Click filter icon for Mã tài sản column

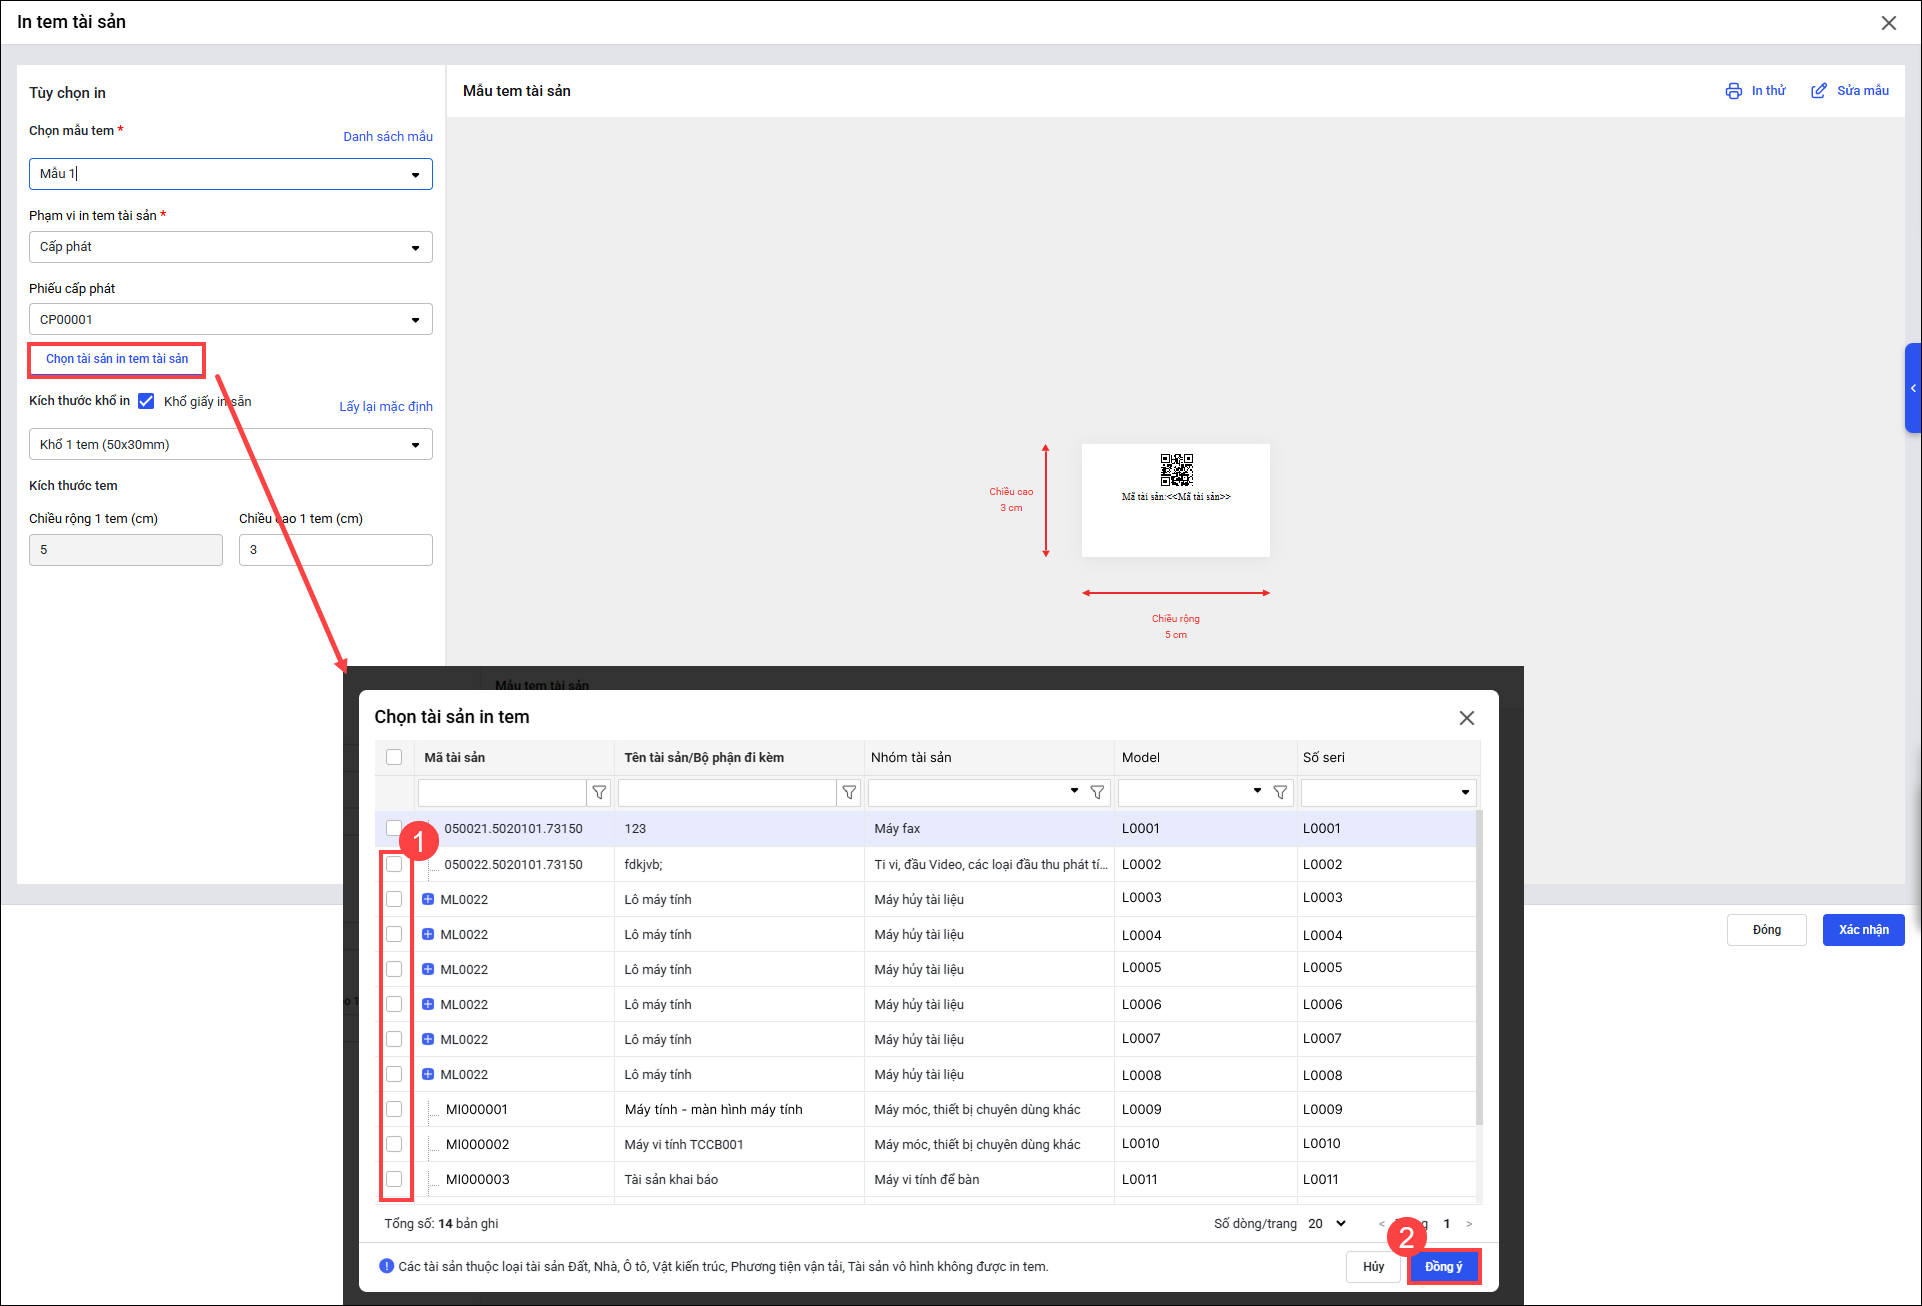pyautogui.click(x=599, y=793)
